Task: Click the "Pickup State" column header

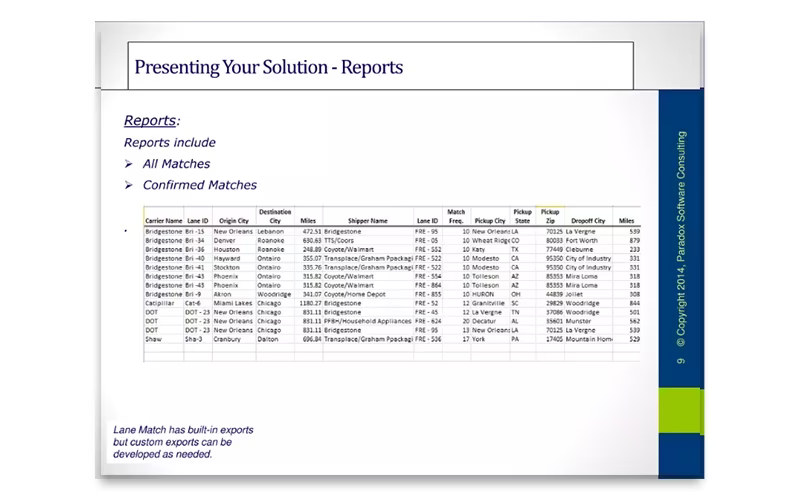Action: [522, 216]
